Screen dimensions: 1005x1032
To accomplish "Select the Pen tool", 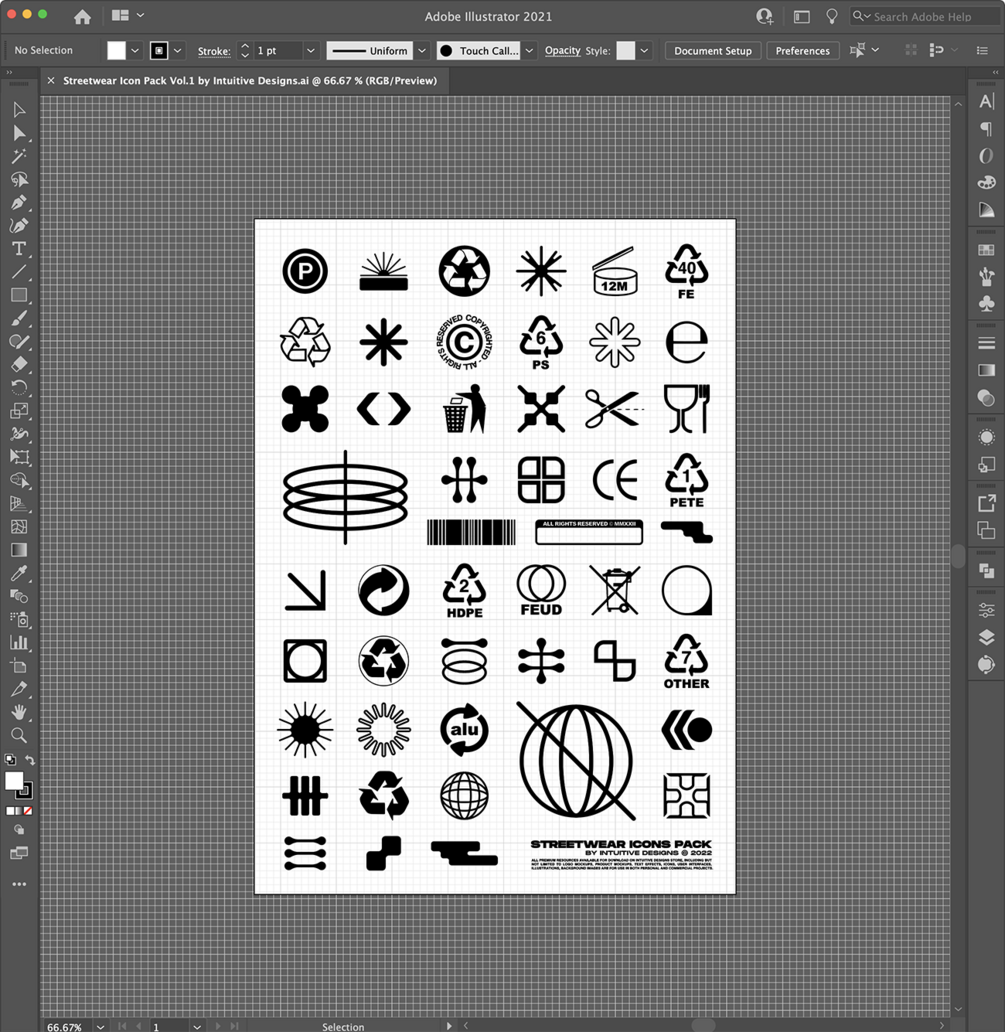I will pos(19,200).
